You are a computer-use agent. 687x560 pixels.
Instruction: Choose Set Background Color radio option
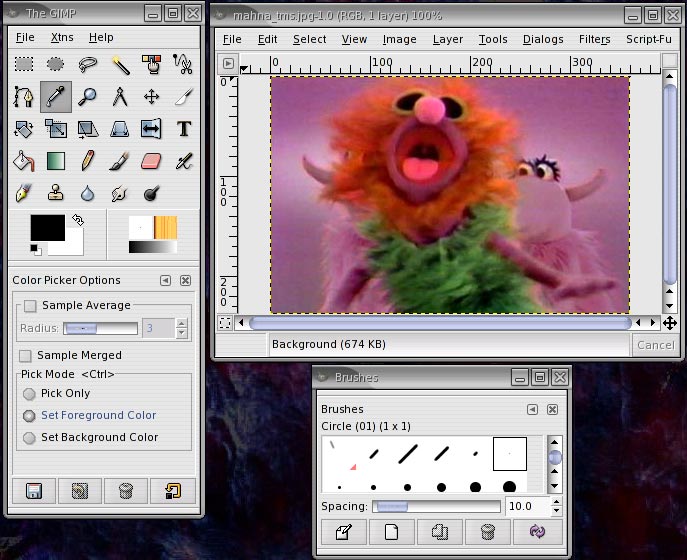(29, 437)
